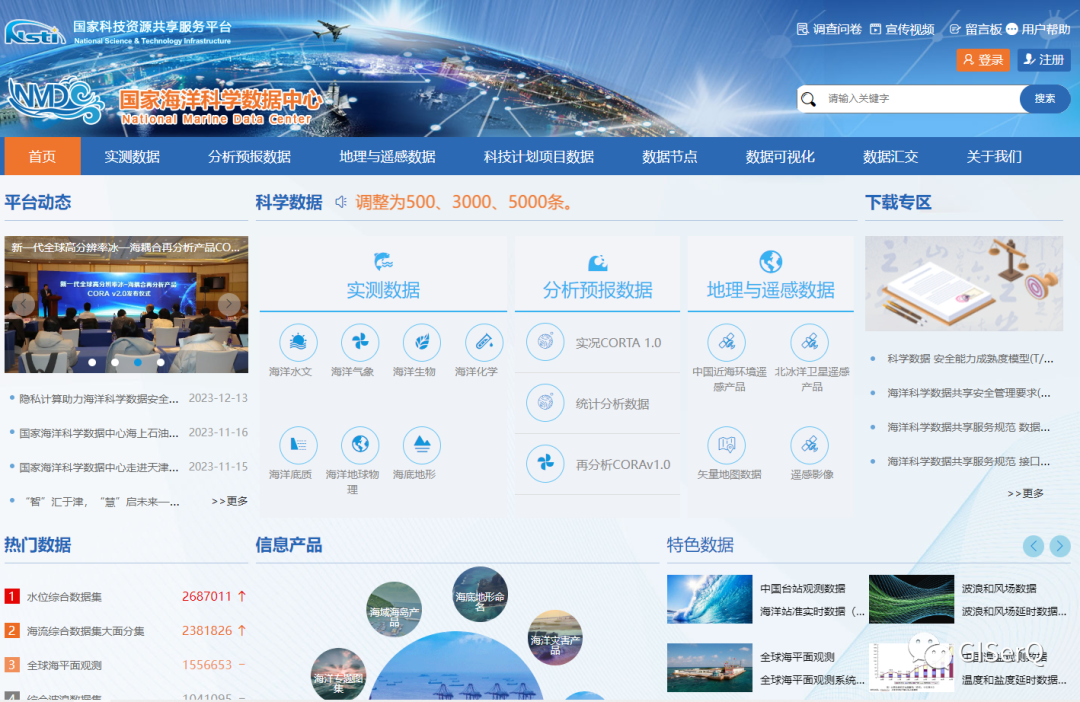Open 水位综合数据集 in hot data

(64, 597)
